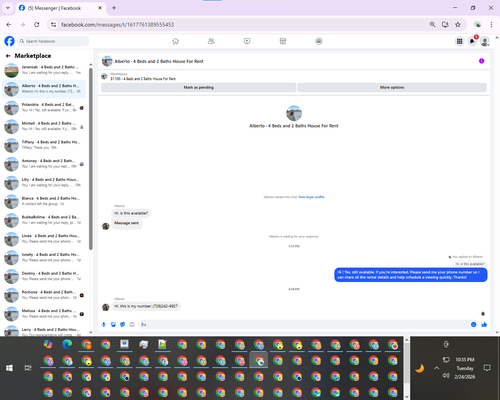Open the Tiffany conversation

[x=44, y=145]
